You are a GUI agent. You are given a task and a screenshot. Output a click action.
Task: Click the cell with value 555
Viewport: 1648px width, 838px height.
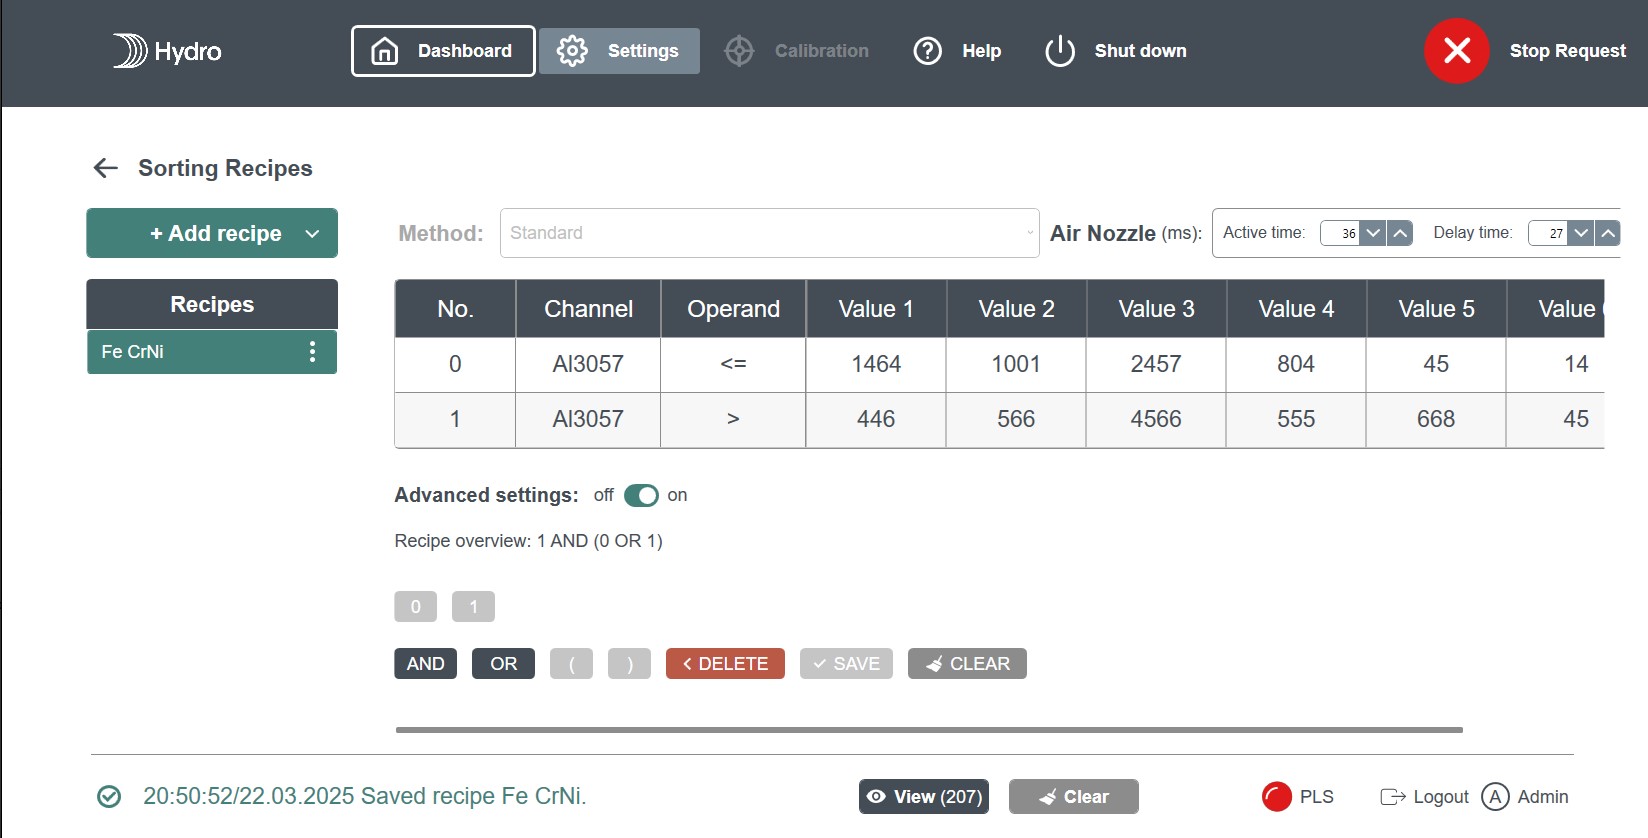point(1296,420)
